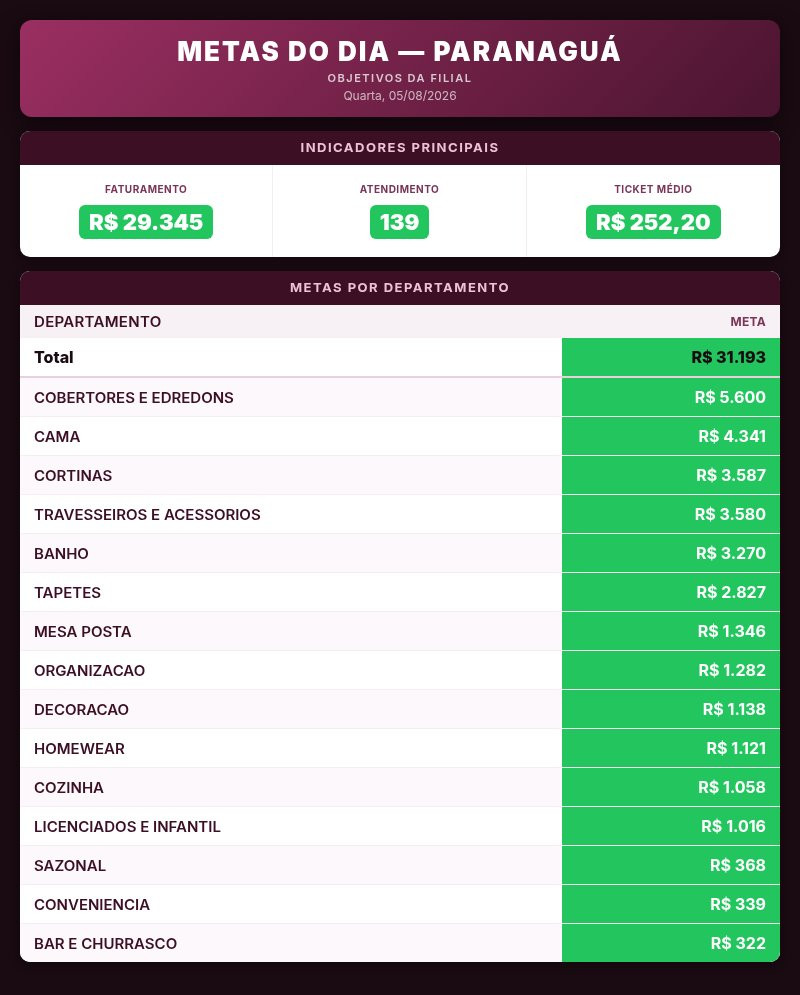Click the Ticket Médio value R$ 252,20

pos(653,222)
